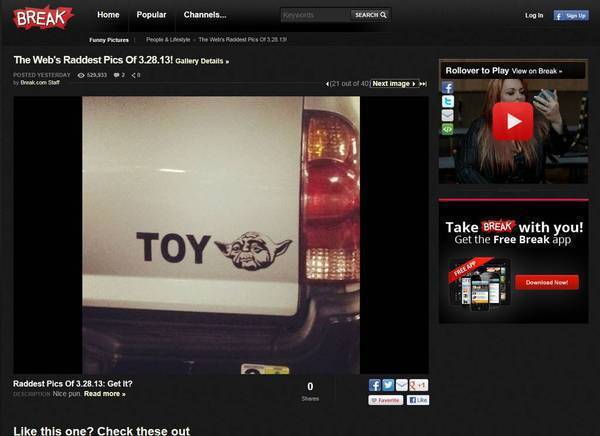Click the Favorite button
600x436 pixels.
[x=385, y=400]
